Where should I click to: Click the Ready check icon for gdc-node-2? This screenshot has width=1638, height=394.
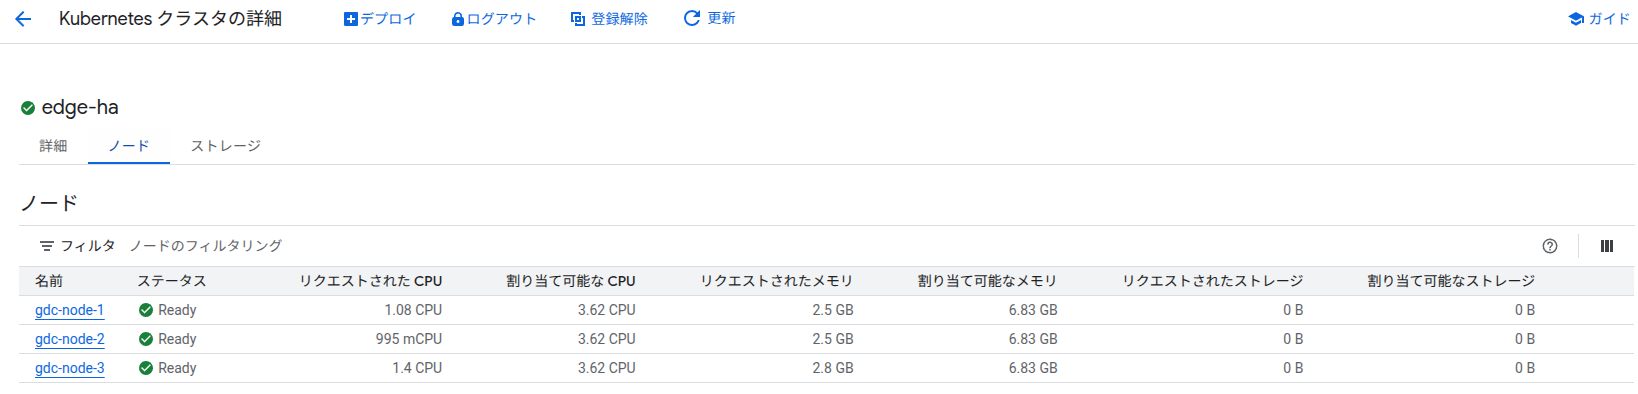pos(146,339)
